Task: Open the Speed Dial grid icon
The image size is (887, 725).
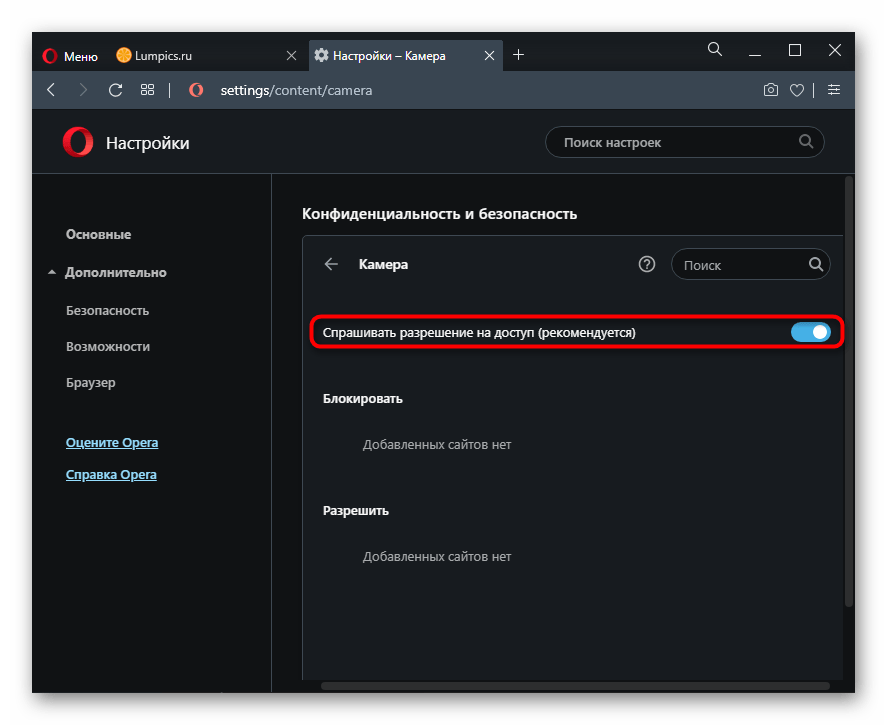Action: (147, 90)
